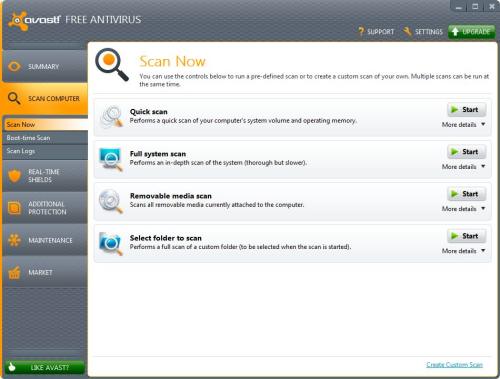Click the Upgrade arrow icon
The image size is (500, 379).
coord(455,32)
